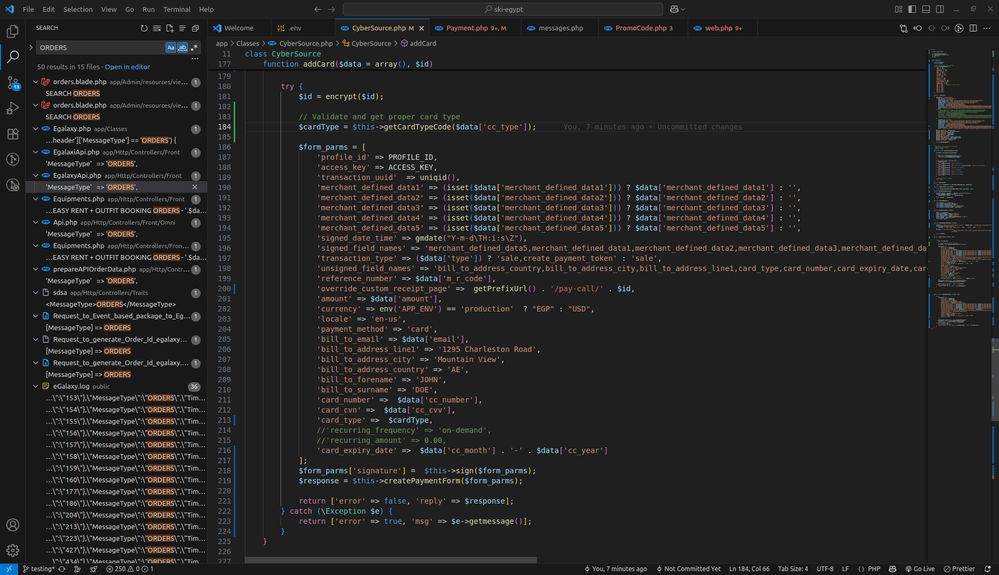Screen dimensions: 999x575
Task: Collapse the Egalaxy.php search result group
Action: click(36, 129)
